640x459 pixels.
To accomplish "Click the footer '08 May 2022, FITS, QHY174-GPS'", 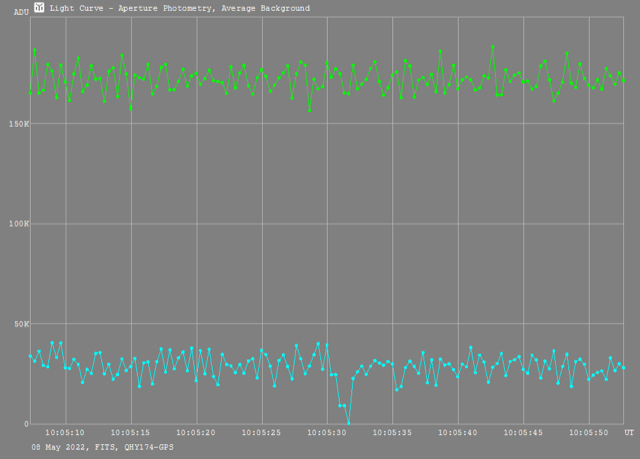I will (x=102, y=447).
